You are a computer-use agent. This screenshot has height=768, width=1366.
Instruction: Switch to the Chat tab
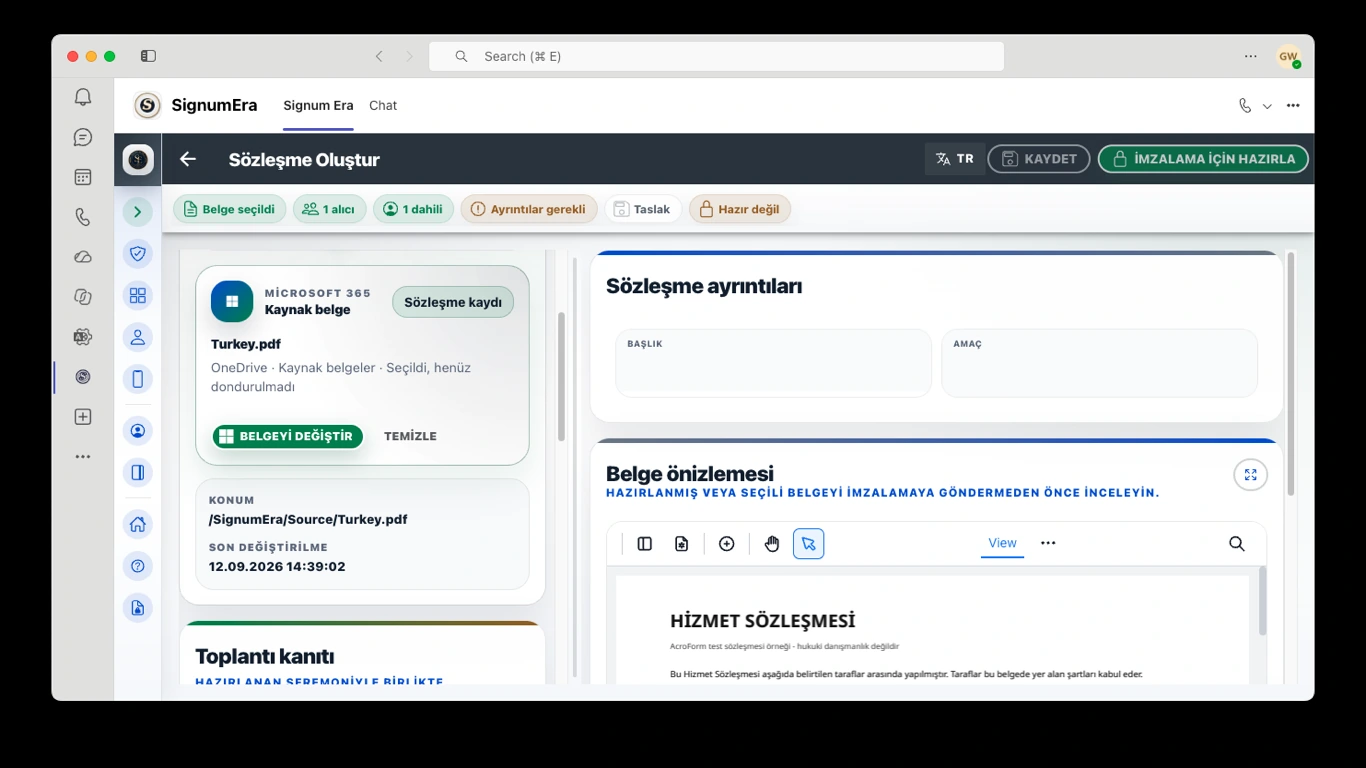(x=383, y=105)
